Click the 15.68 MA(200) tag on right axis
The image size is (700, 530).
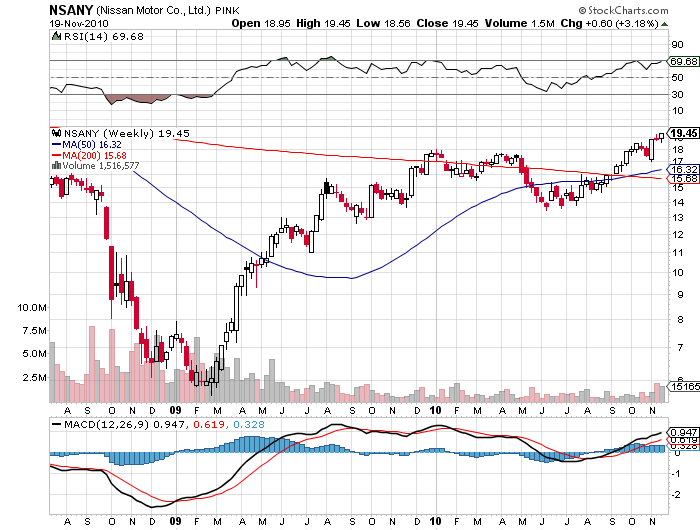(683, 179)
